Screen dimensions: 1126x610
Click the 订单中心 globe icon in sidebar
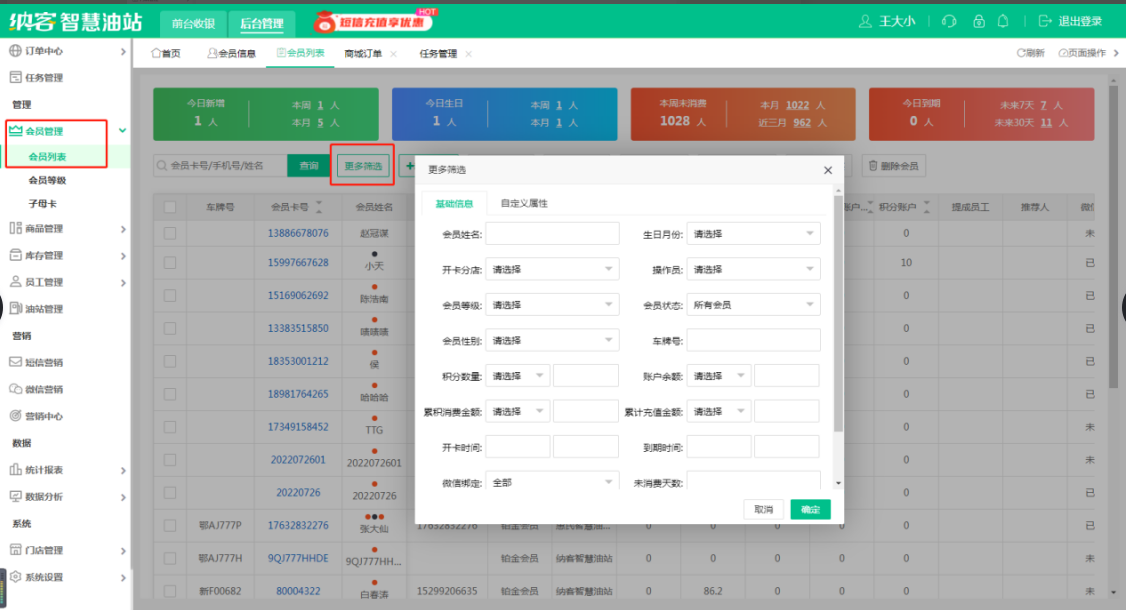[15, 51]
